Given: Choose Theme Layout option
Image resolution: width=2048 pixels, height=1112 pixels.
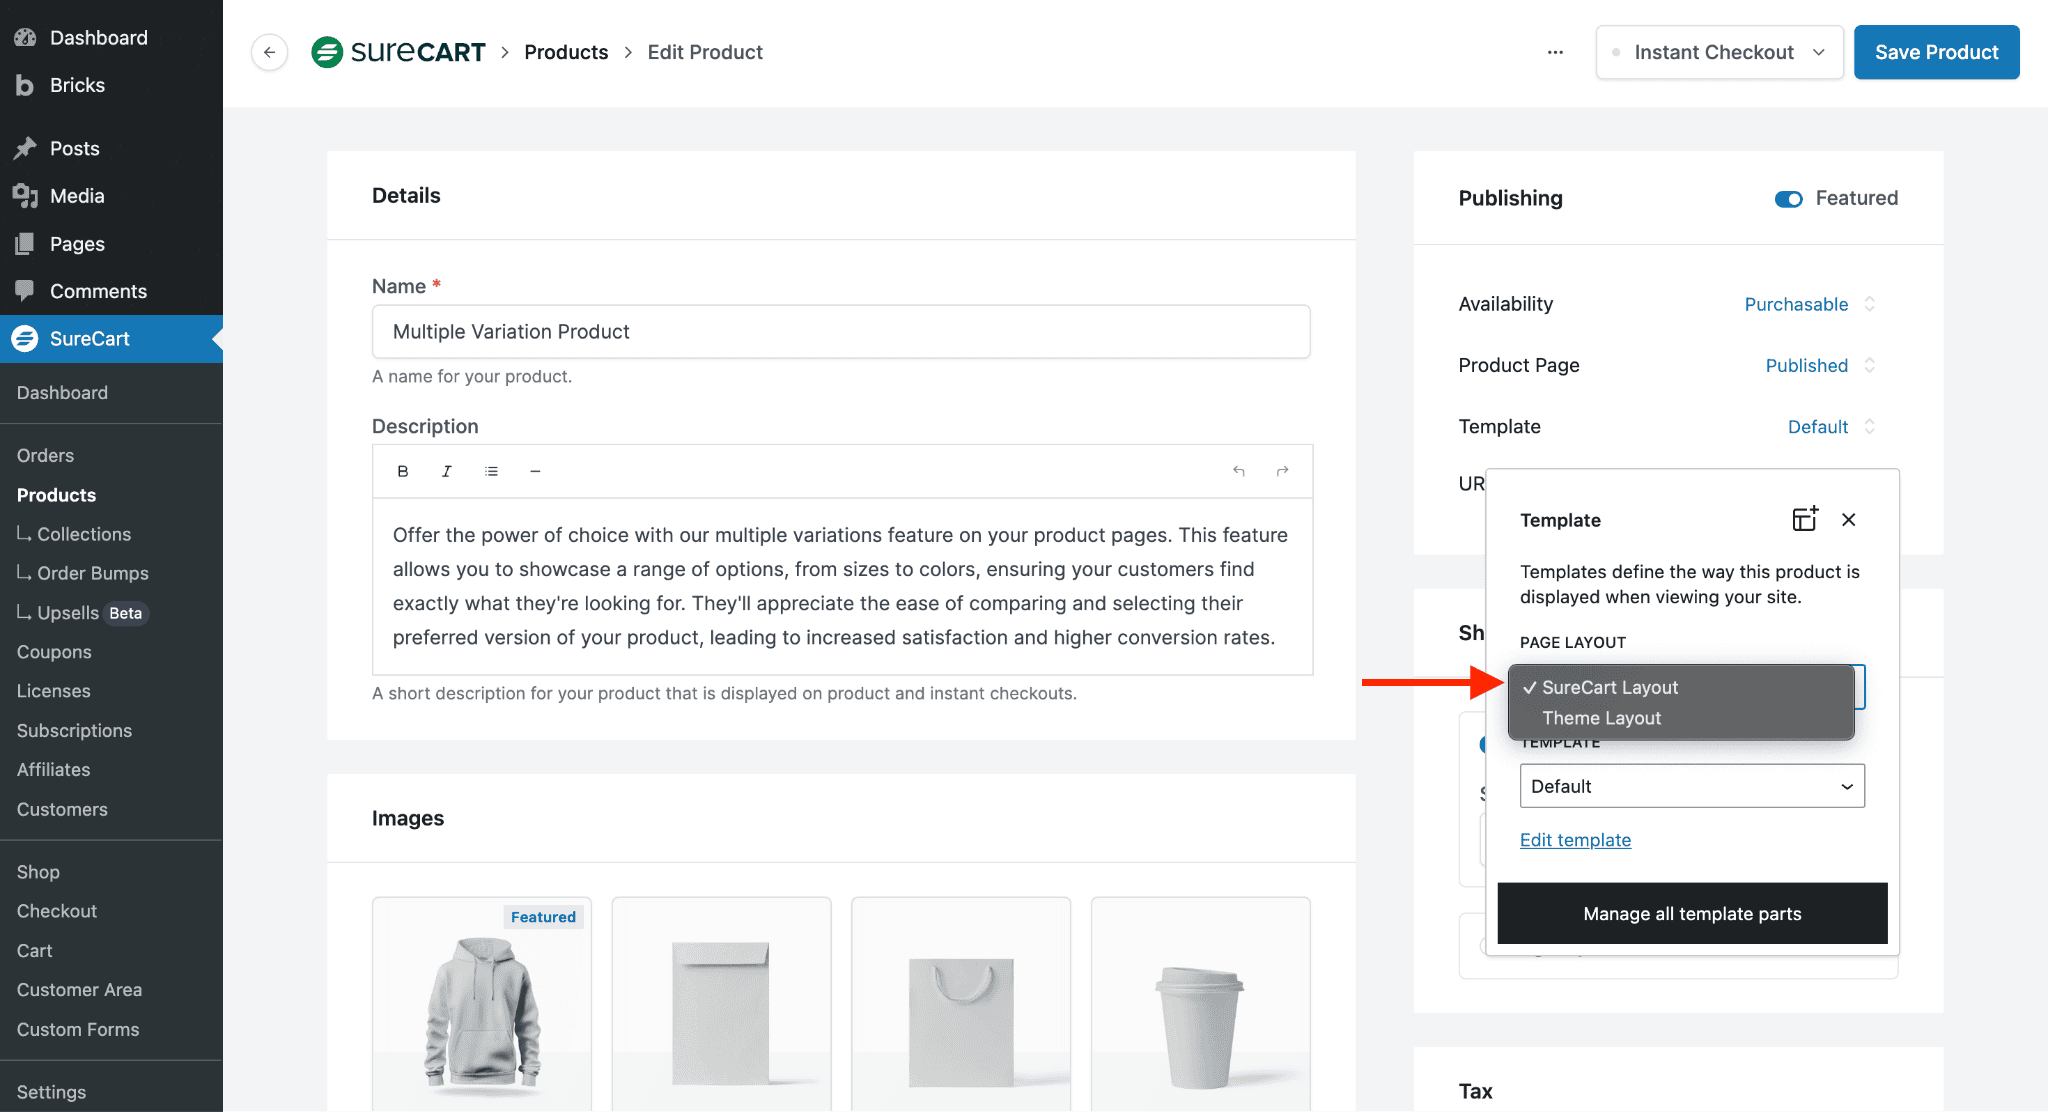Looking at the screenshot, I should 1601,718.
